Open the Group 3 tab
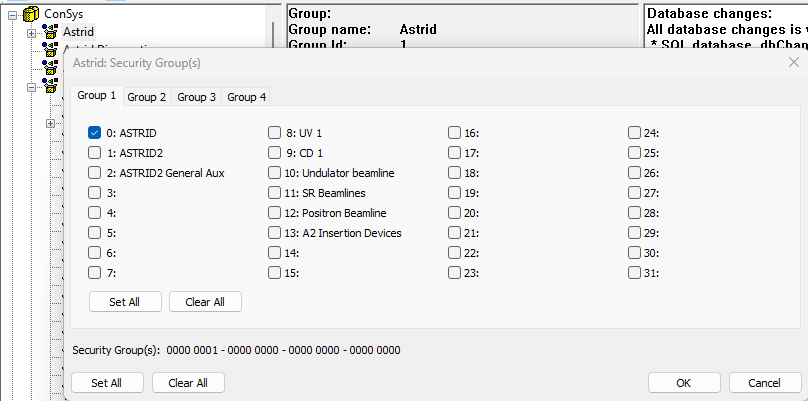The image size is (808, 401). tap(197, 97)
